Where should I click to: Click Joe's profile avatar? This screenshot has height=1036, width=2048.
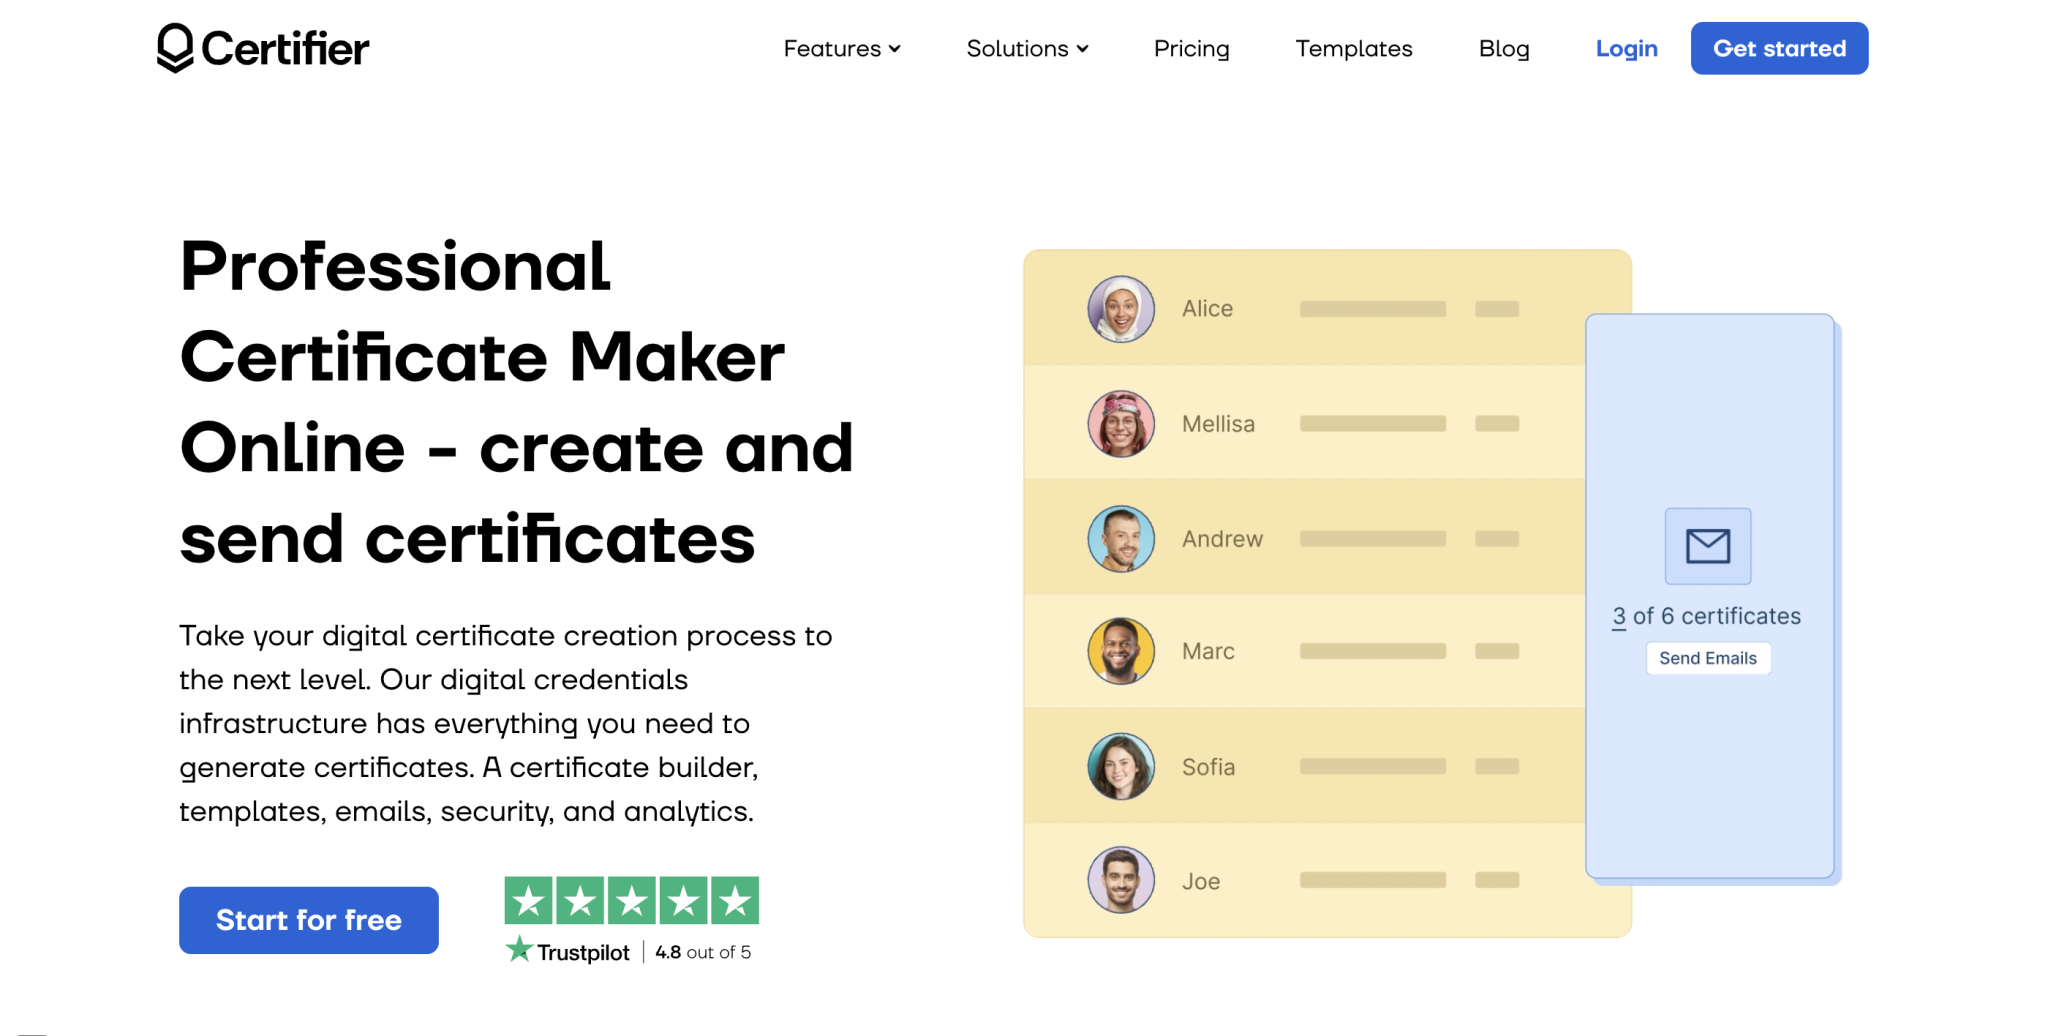tap(1121, 880)
